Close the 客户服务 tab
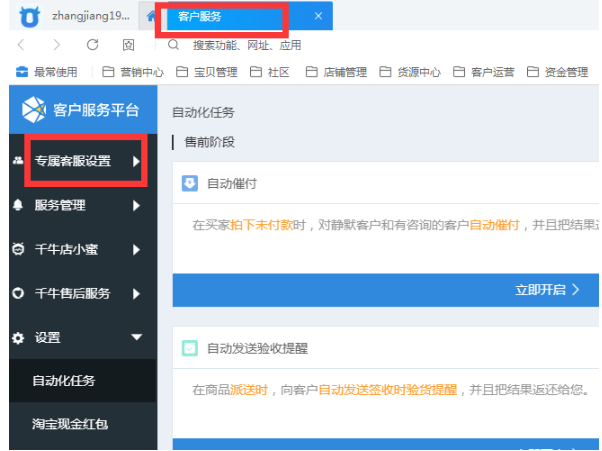Viewport: 602px width, 451px height. (x=318, y=16)
